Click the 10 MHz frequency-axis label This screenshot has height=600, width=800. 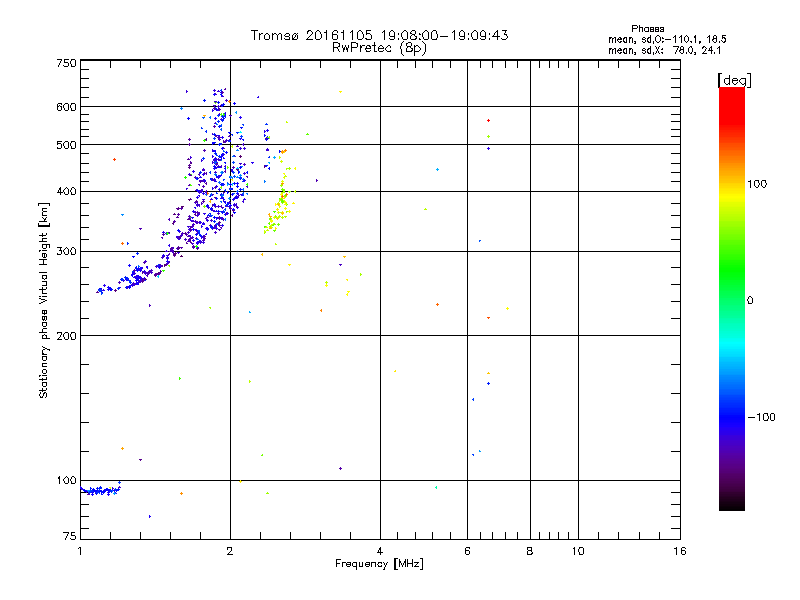[578, 551]
